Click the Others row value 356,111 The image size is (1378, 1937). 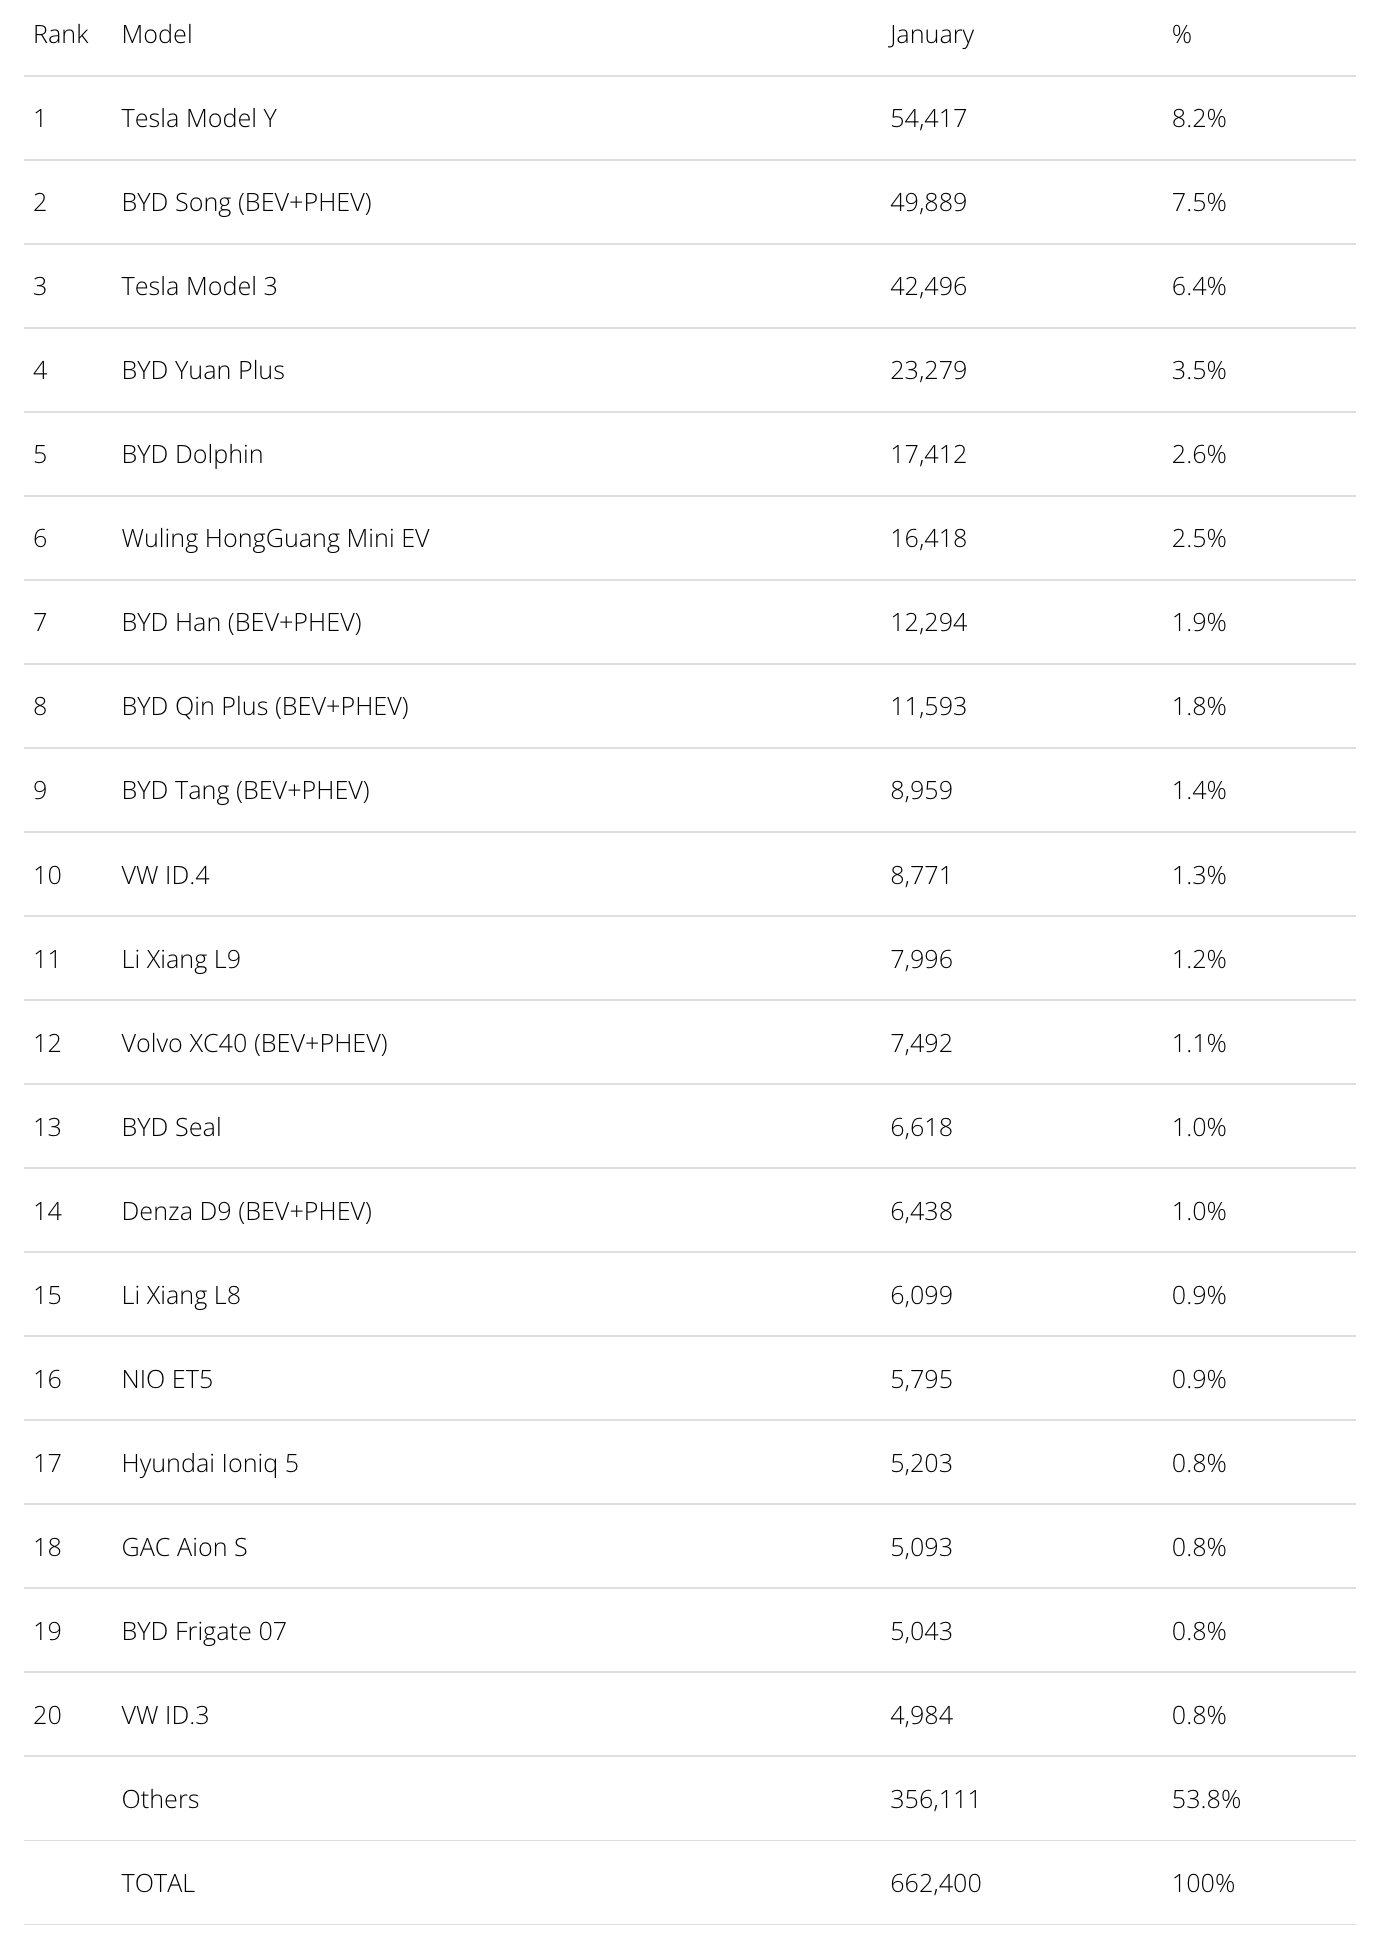935,1799
